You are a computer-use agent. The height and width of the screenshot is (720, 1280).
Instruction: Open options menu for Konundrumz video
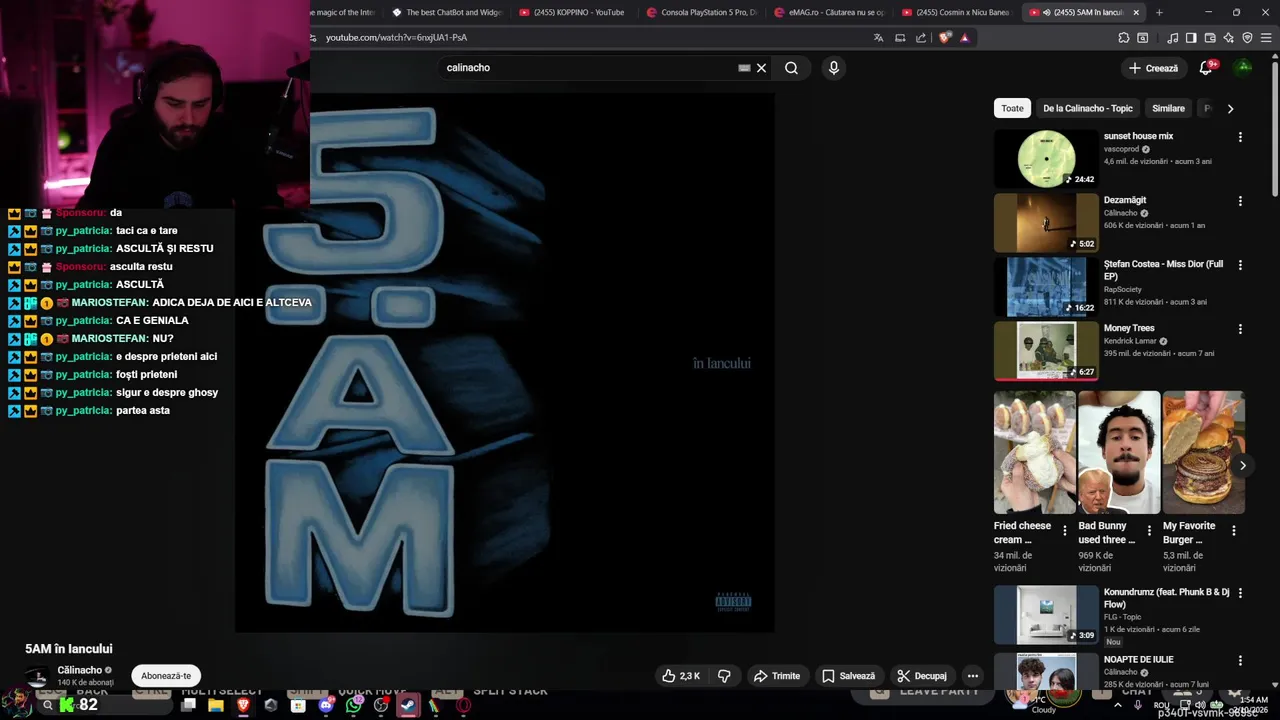point(1240,593)
